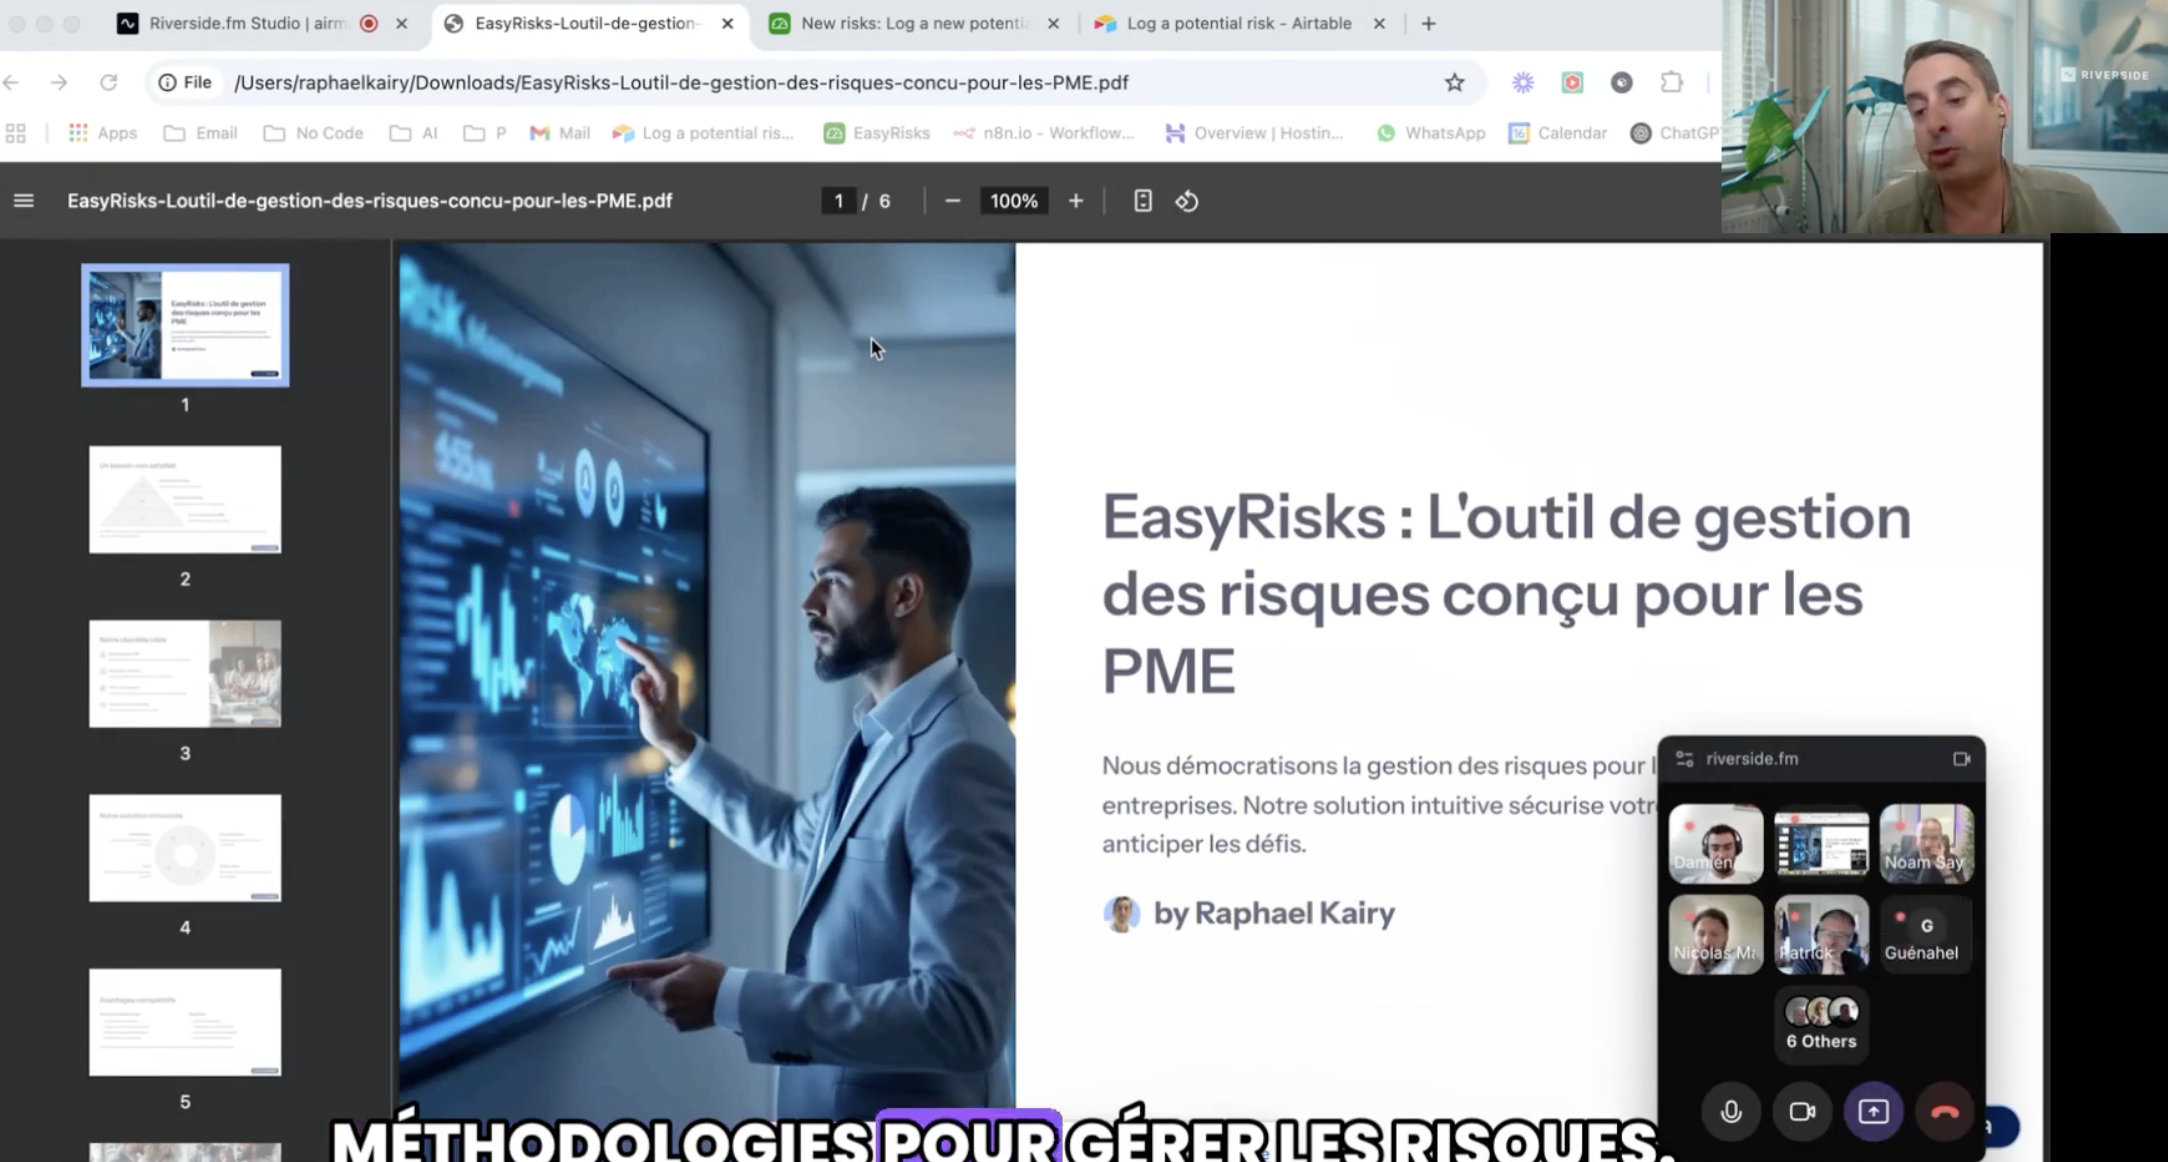Open the No Code bookmarks folder
Screen dimensions: 2168x1162
pyautogui.click(x=313, y=133)
